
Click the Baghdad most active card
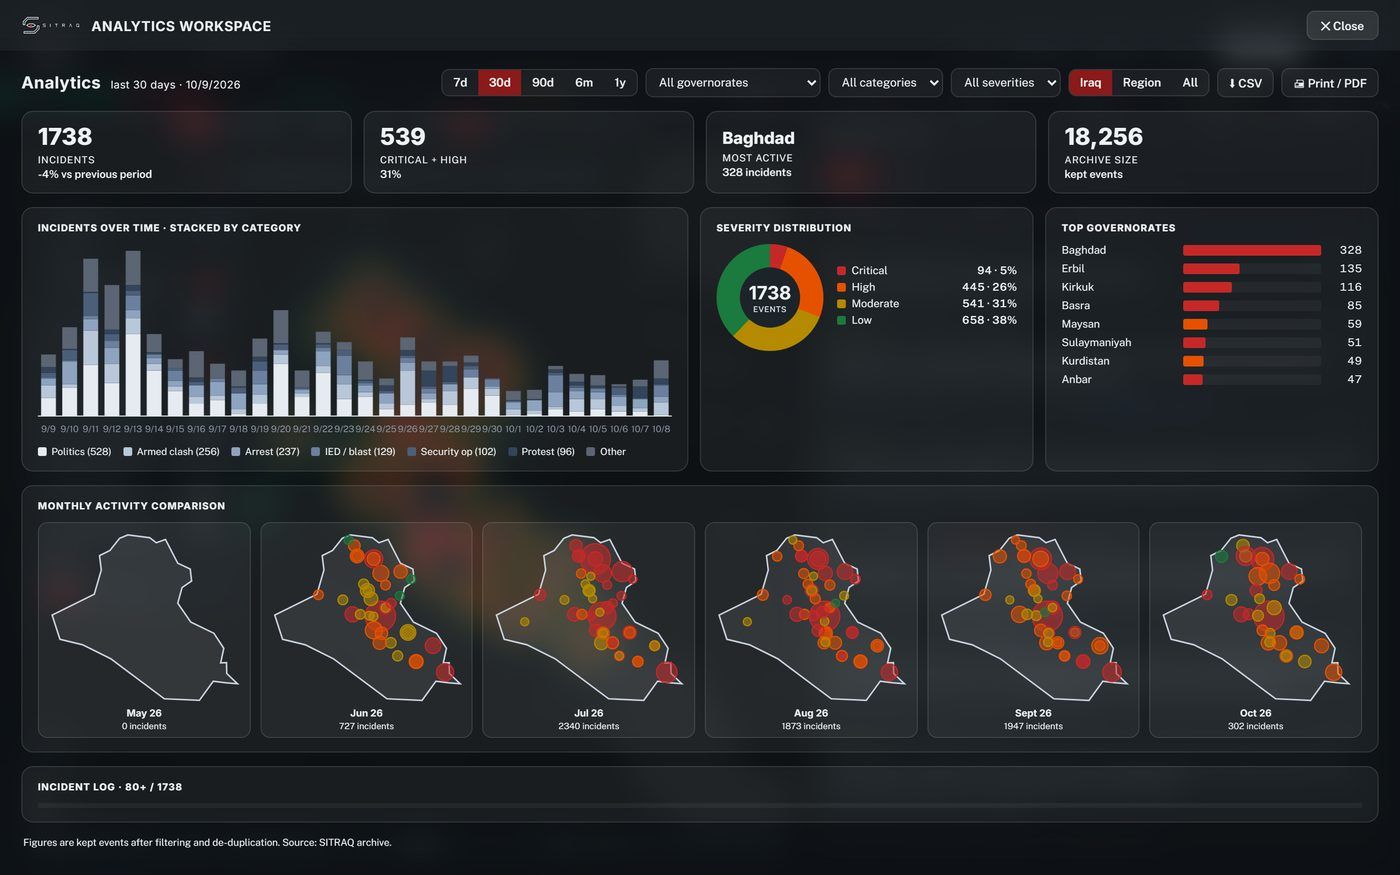(871, 152)
